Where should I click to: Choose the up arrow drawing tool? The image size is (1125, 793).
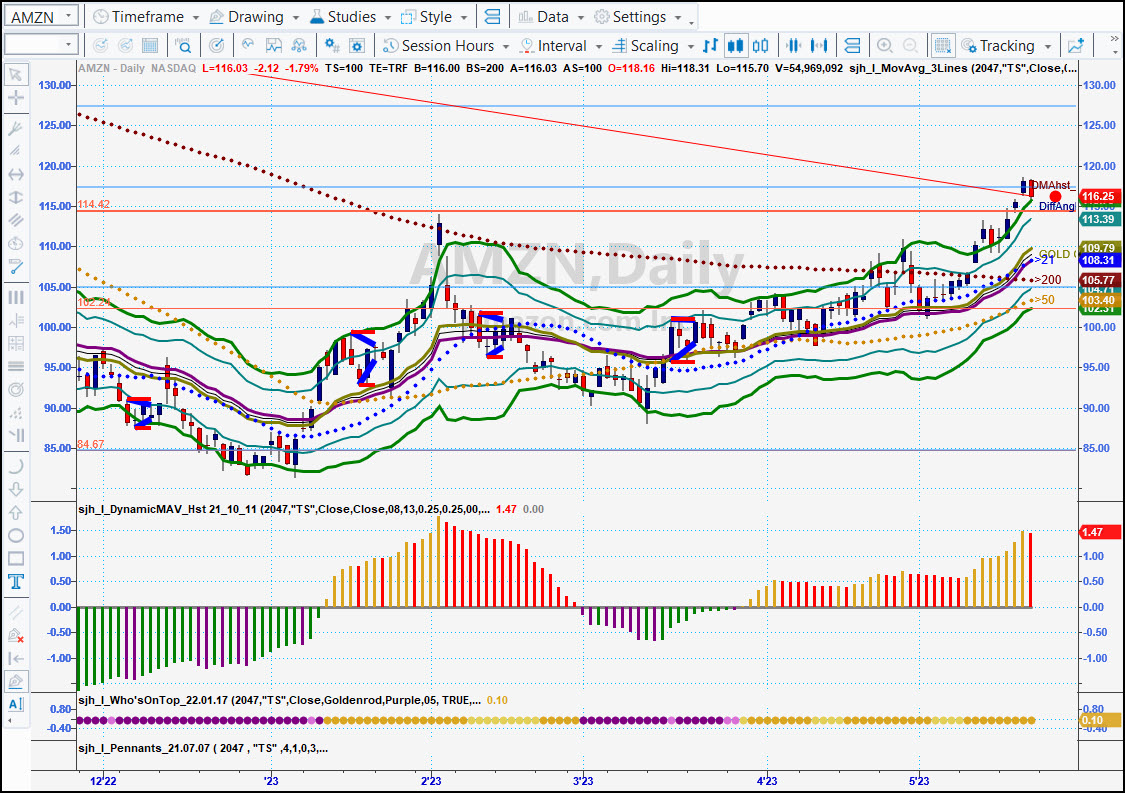tap(15, 512)
